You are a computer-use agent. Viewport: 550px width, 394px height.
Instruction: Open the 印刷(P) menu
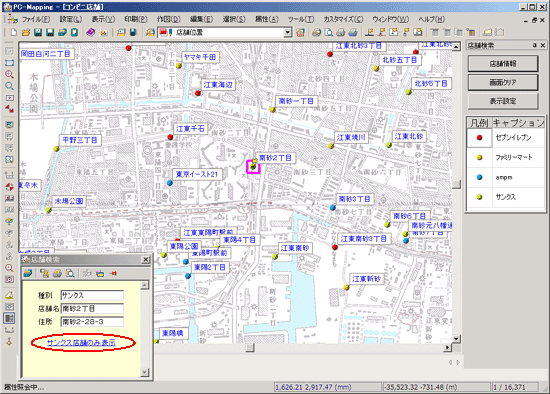[x=136, y=20]
